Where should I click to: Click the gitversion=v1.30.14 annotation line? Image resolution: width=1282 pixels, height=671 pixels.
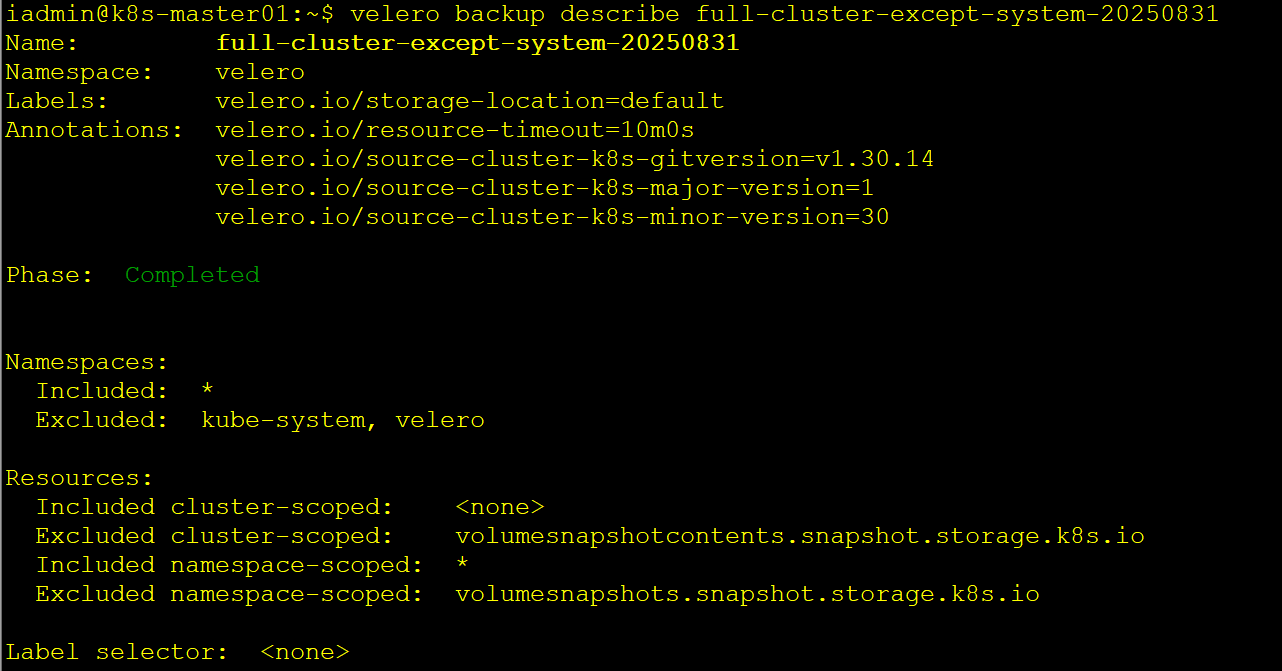pos(574,159)
